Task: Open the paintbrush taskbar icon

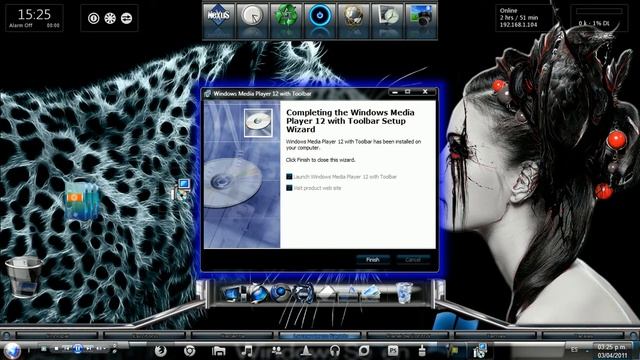Action: click(x=422, y=351)
